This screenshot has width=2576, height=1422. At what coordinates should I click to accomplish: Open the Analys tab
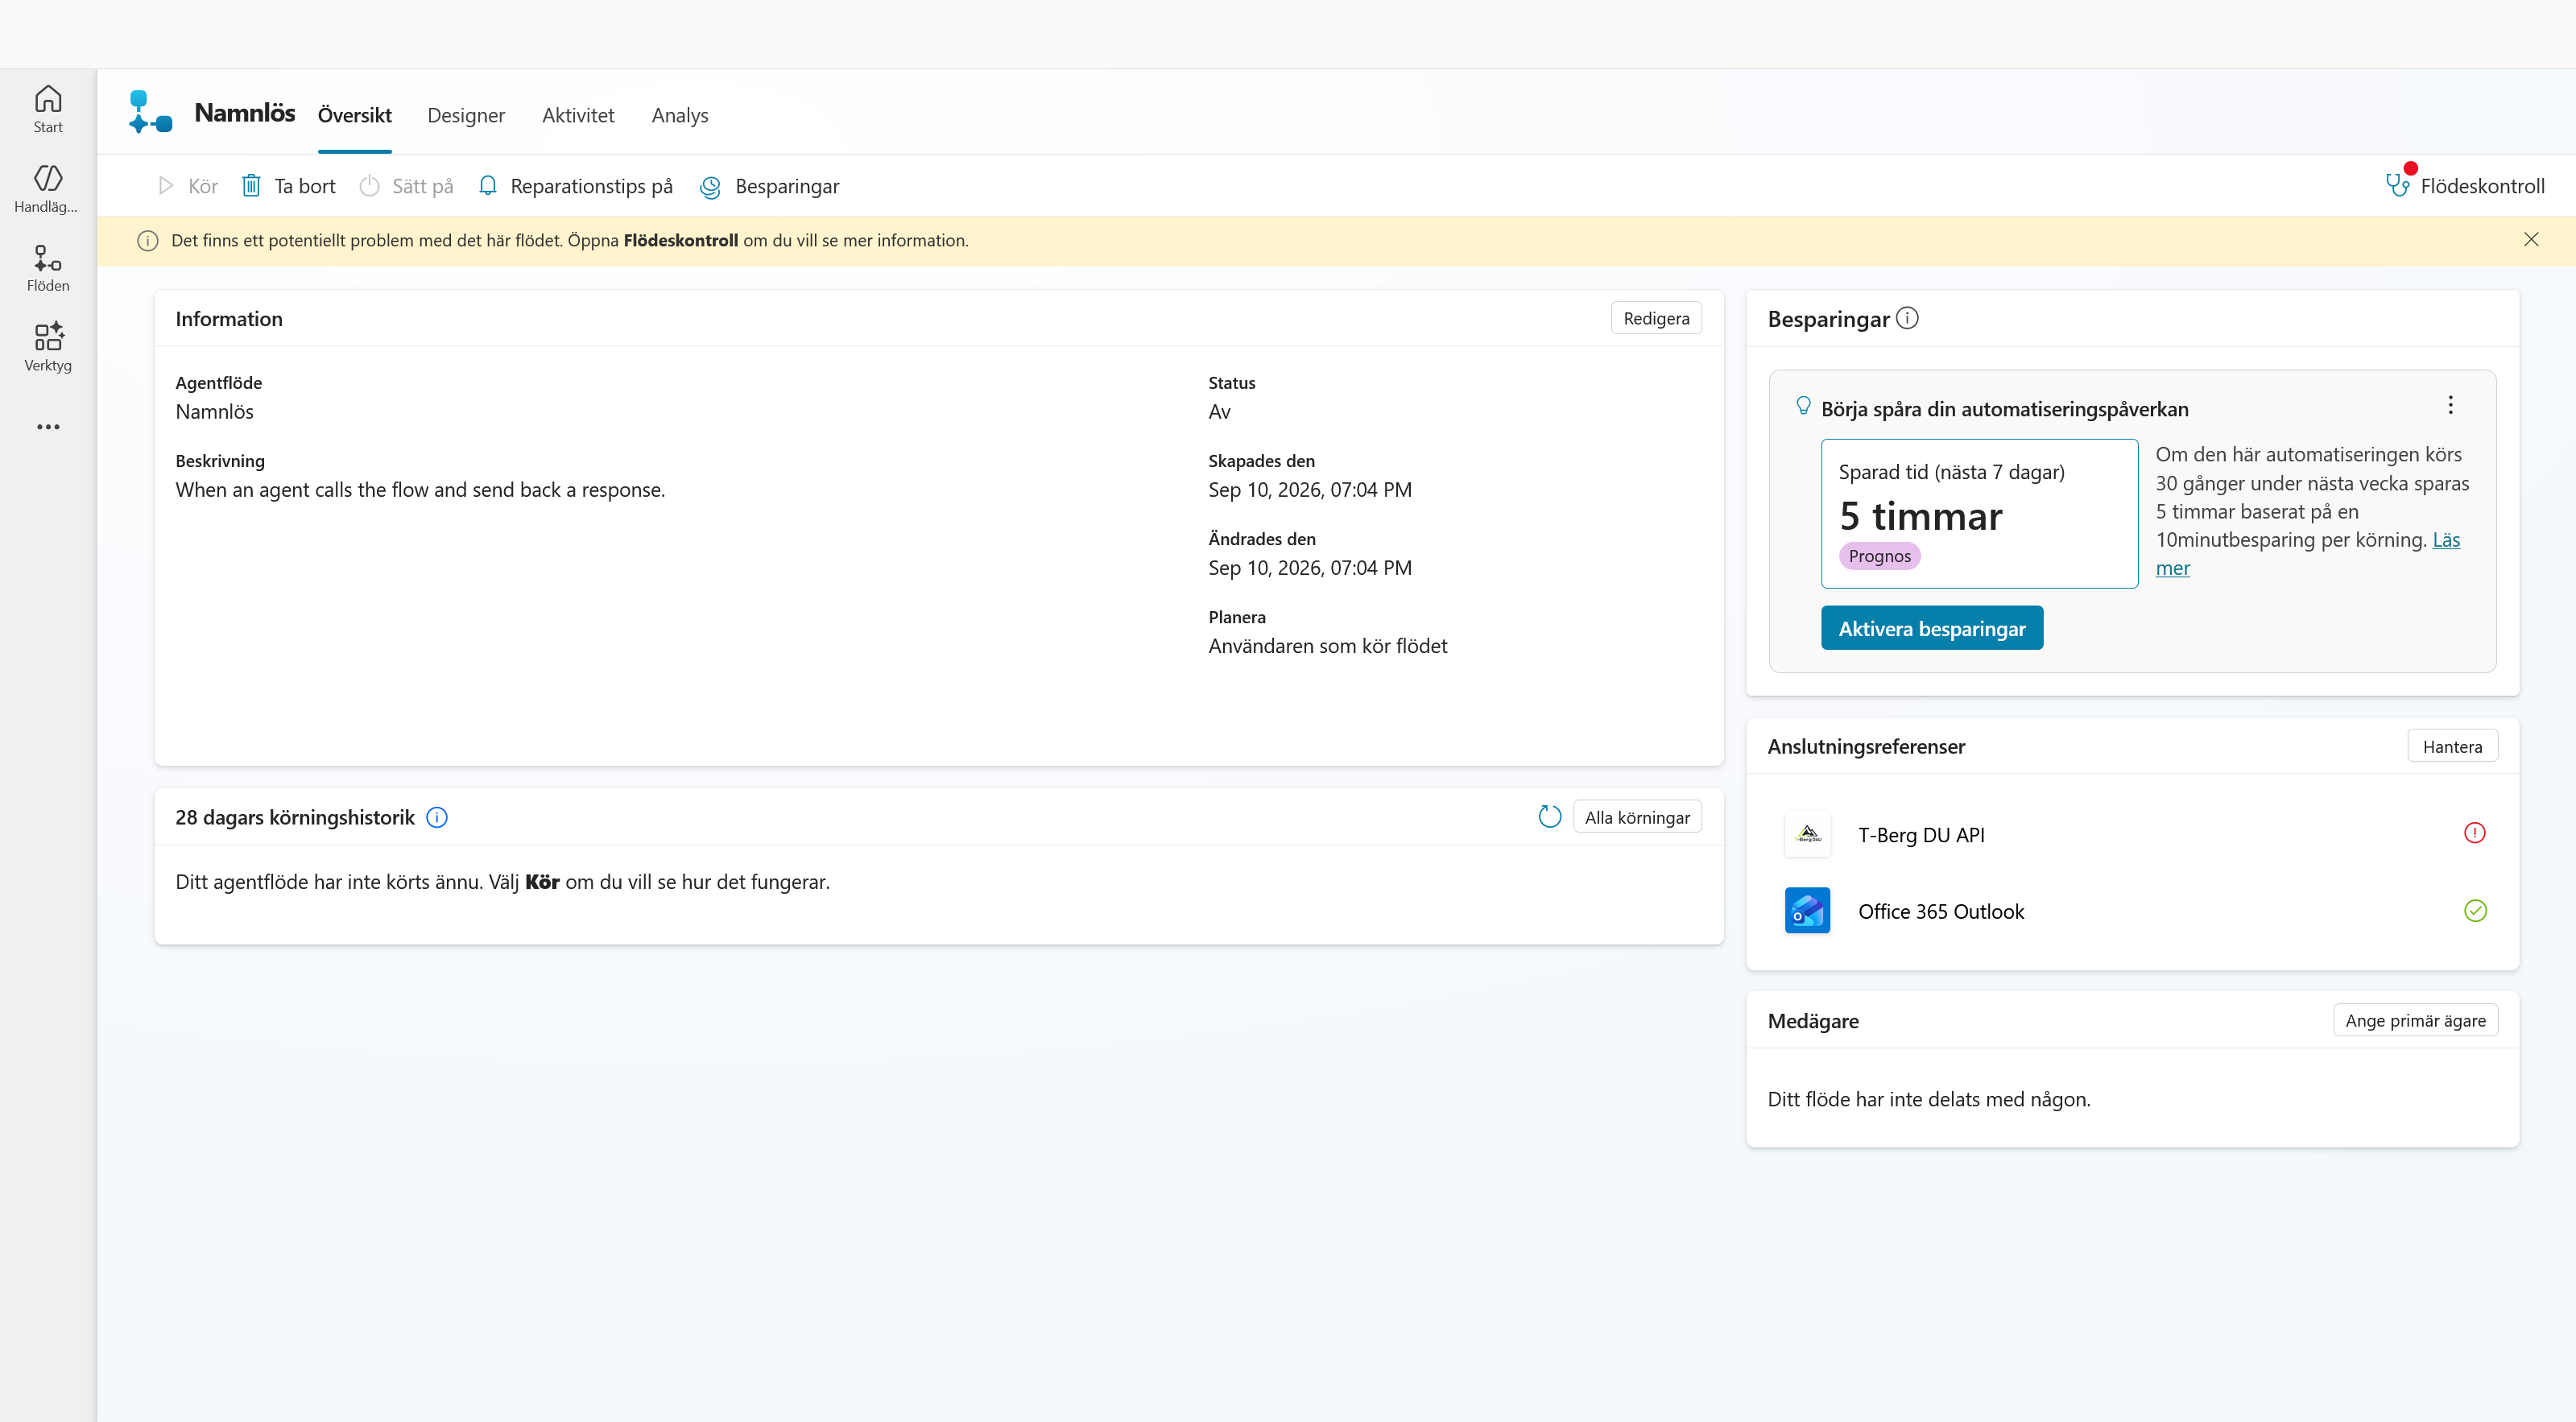pyautogui.click(x=680, y=115)
